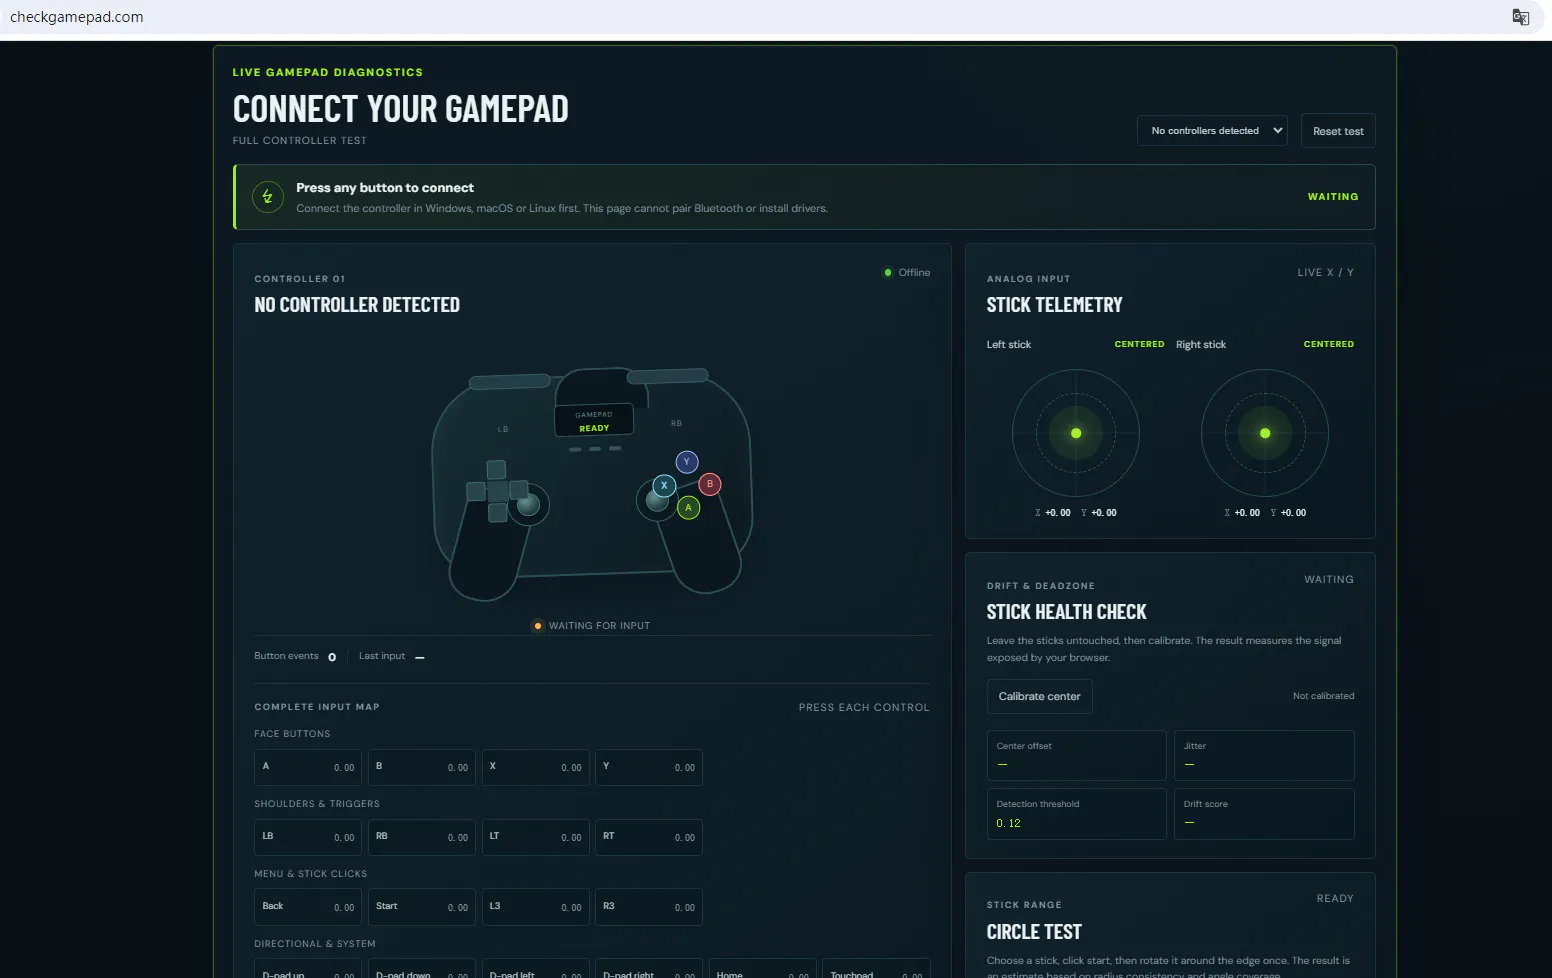Click the red B button on gamepad diagram
1552x978 pixels.
tap(710, 484)
